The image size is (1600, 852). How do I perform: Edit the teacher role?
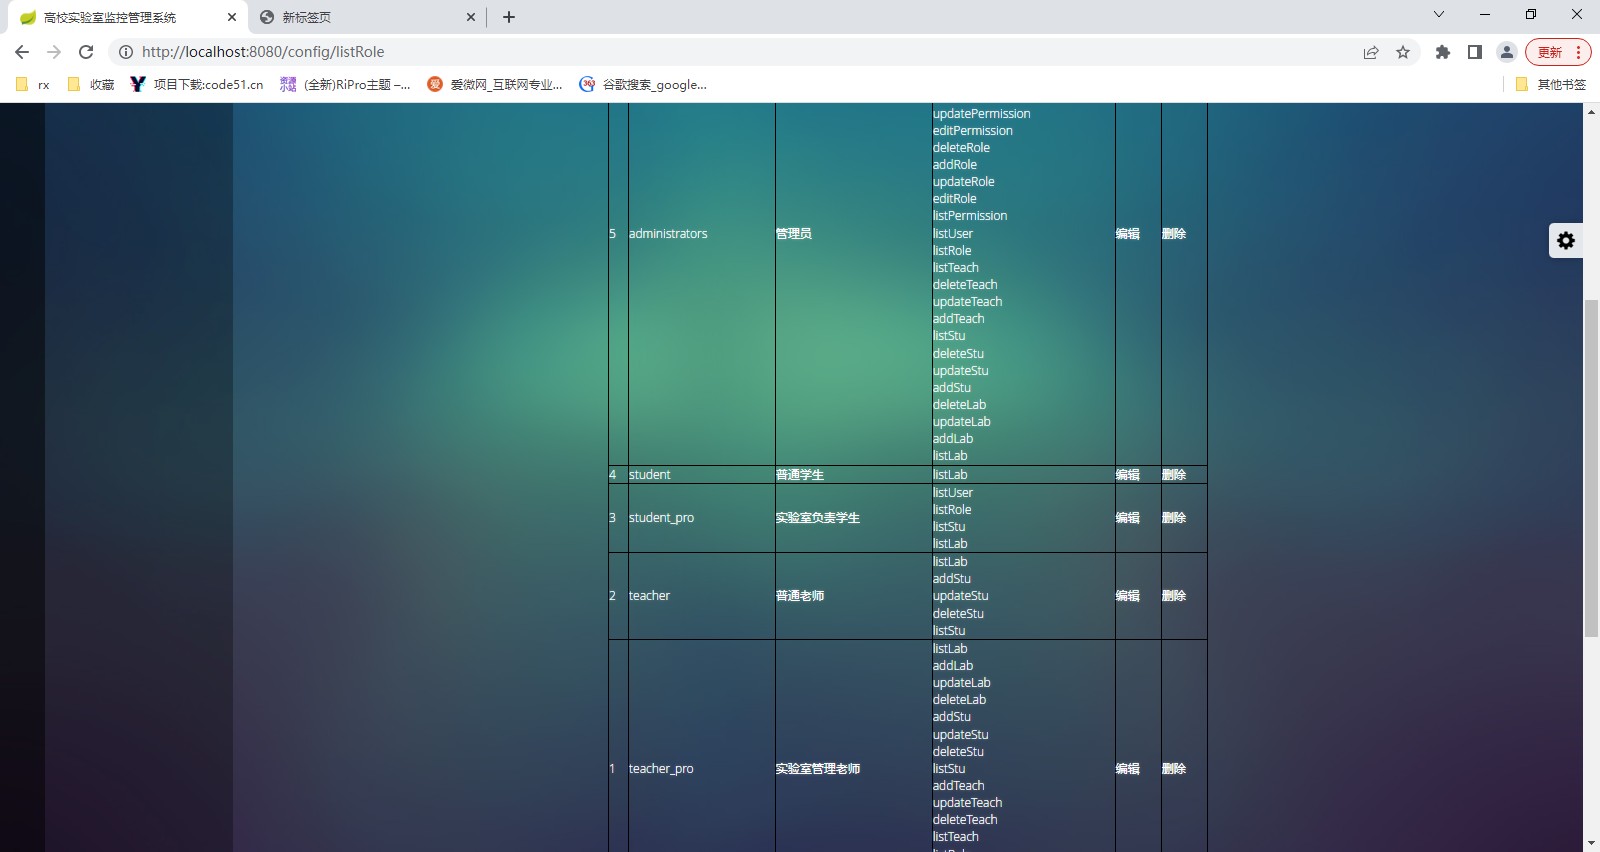click(1128, 596)
